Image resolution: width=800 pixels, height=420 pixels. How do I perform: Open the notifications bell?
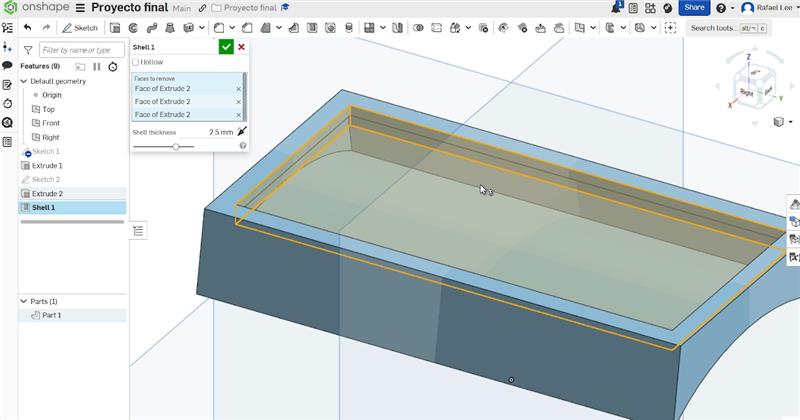(x=616, y=8)
